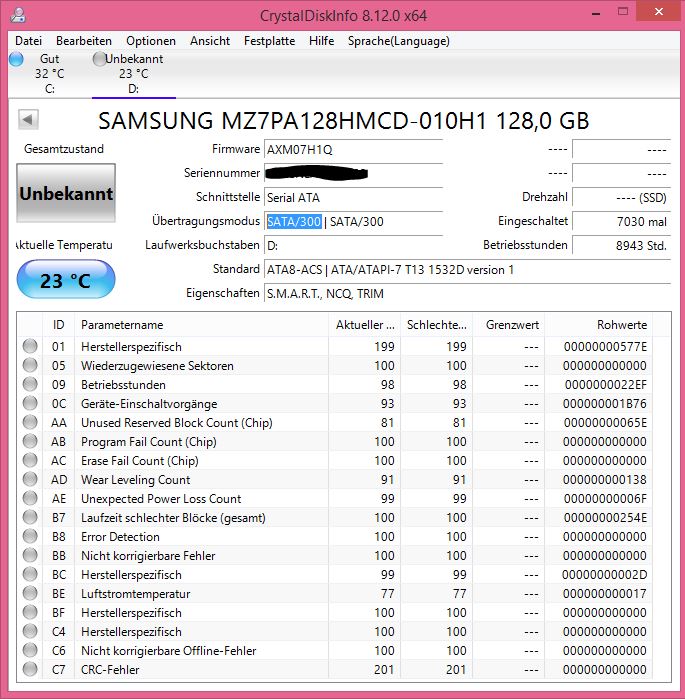This screenshot has height=699, width=685.
Task: Open the Festplatte menu
Action: tap(269, 41)
